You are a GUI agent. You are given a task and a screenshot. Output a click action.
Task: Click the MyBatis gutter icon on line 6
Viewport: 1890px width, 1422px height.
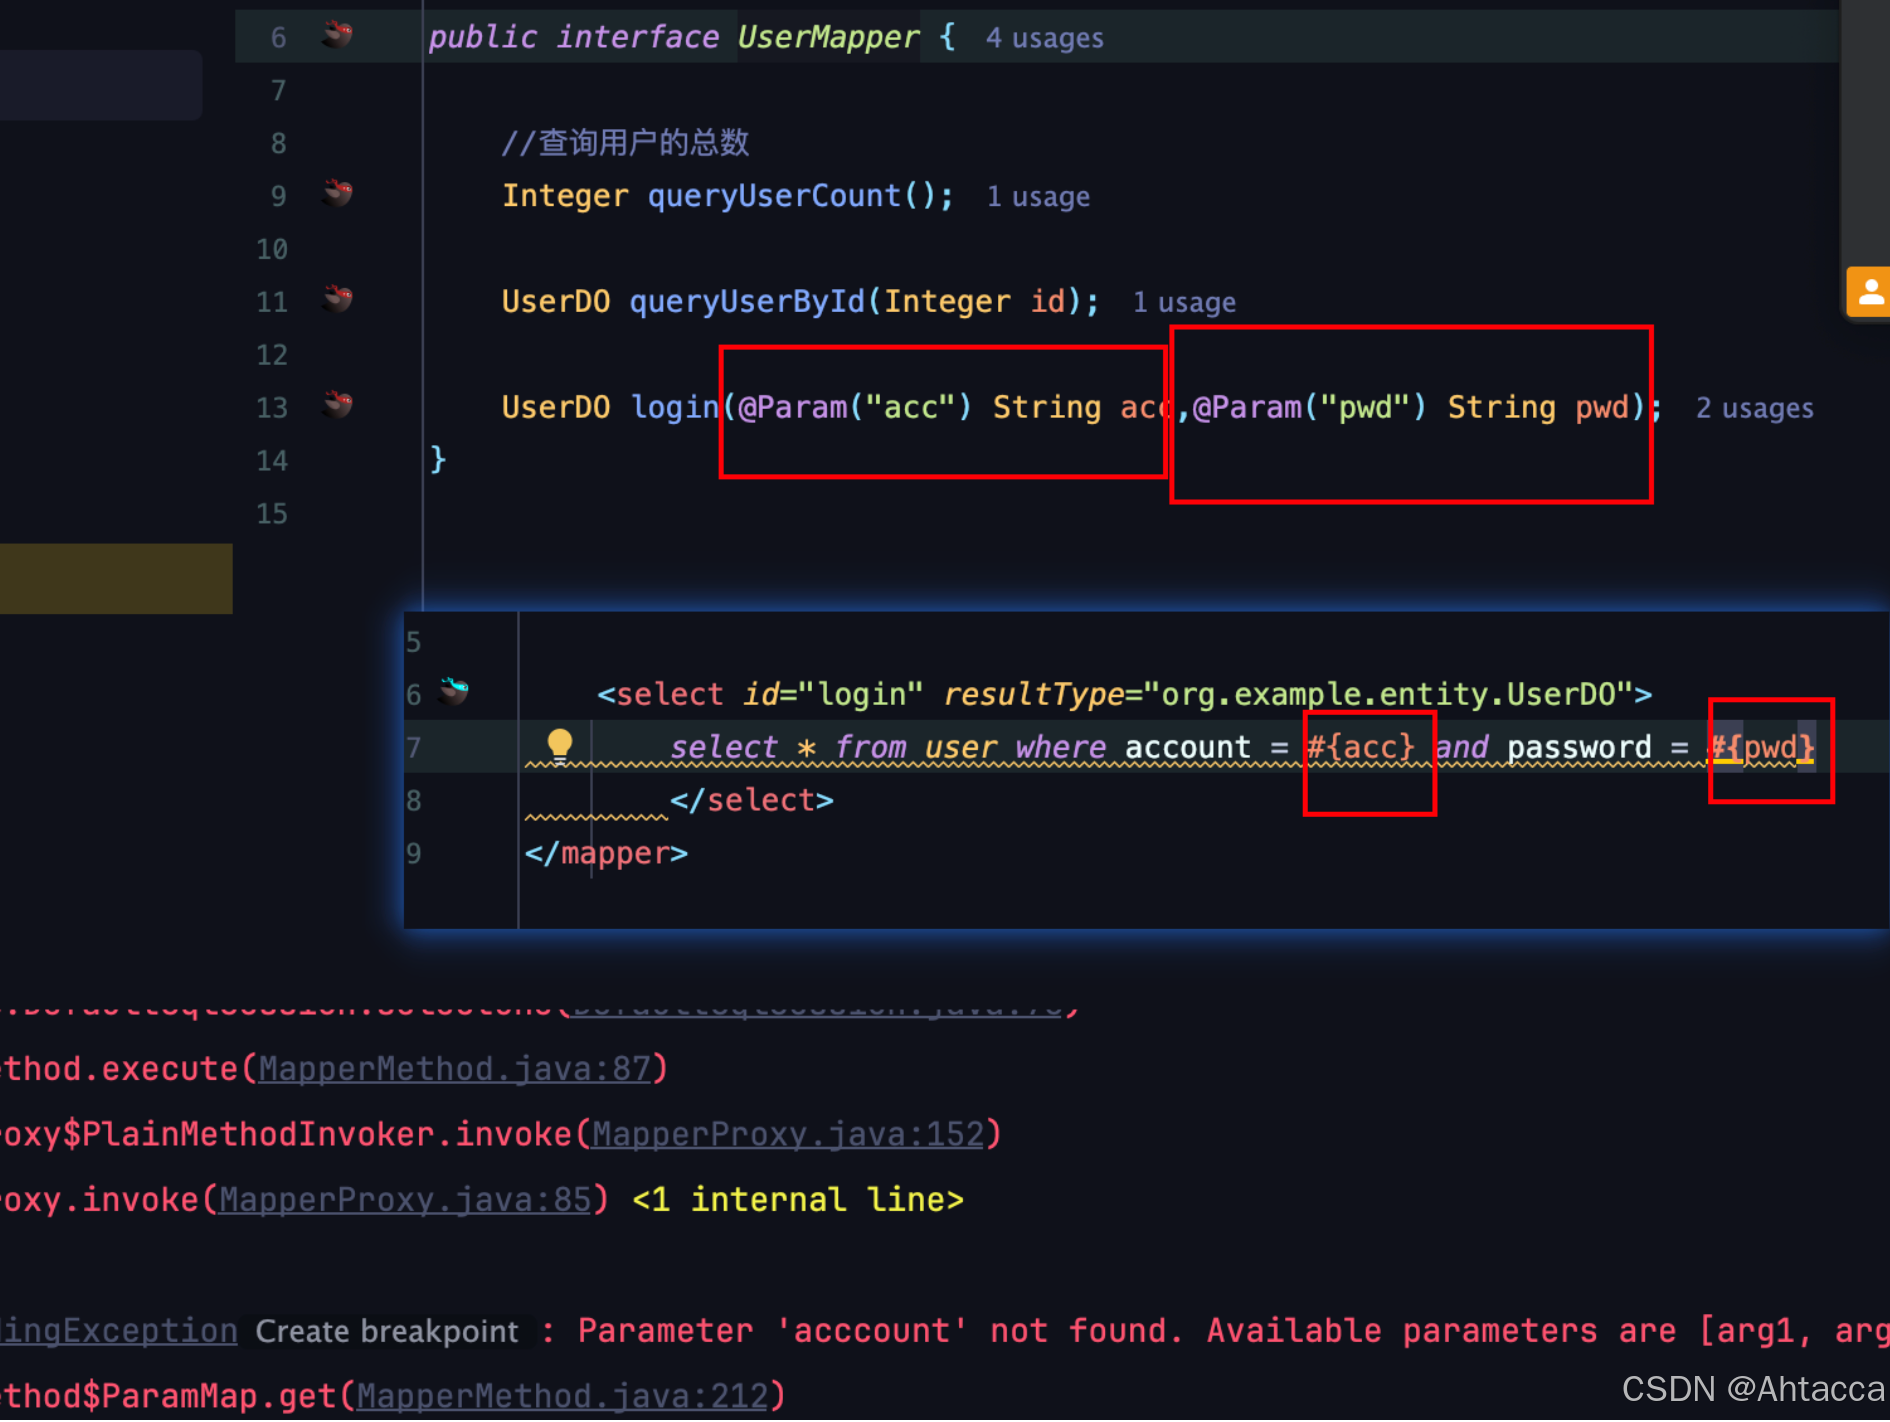[x=337, y=35]
